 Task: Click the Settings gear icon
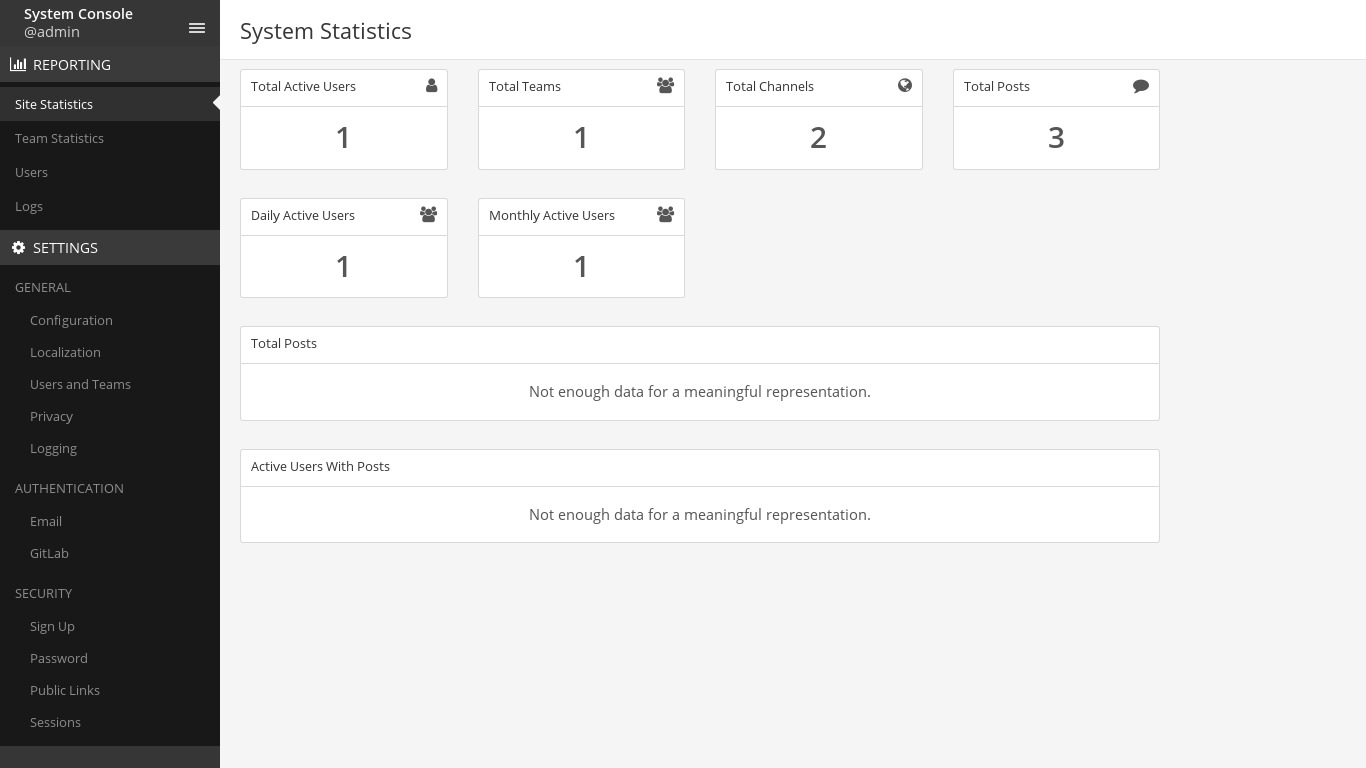coord(18,248)
